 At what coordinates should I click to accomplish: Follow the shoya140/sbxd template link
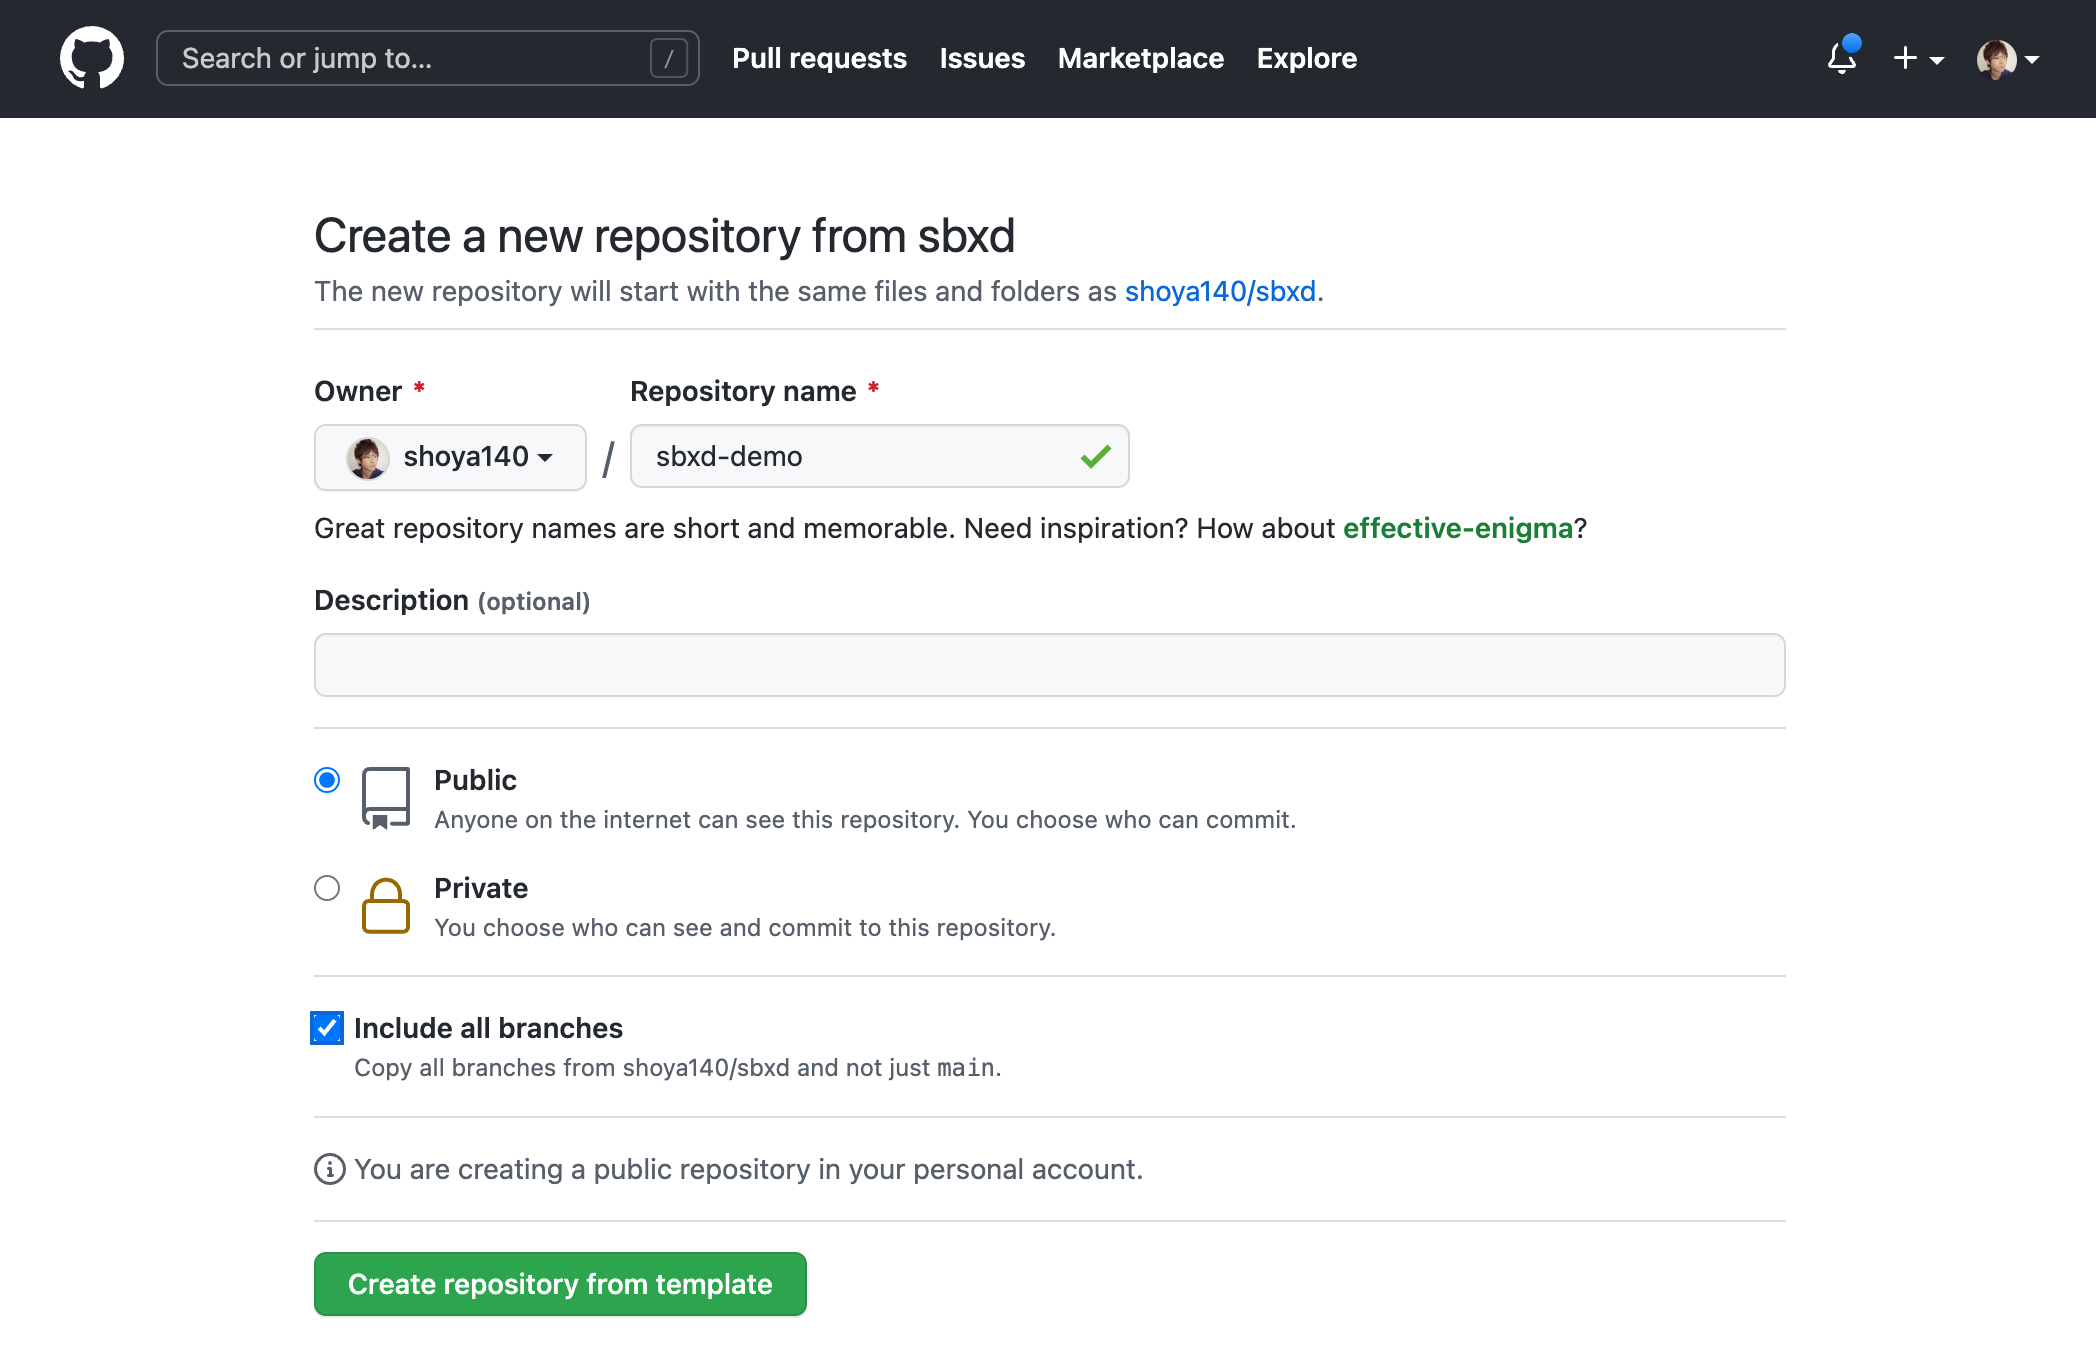(1220, 291)
